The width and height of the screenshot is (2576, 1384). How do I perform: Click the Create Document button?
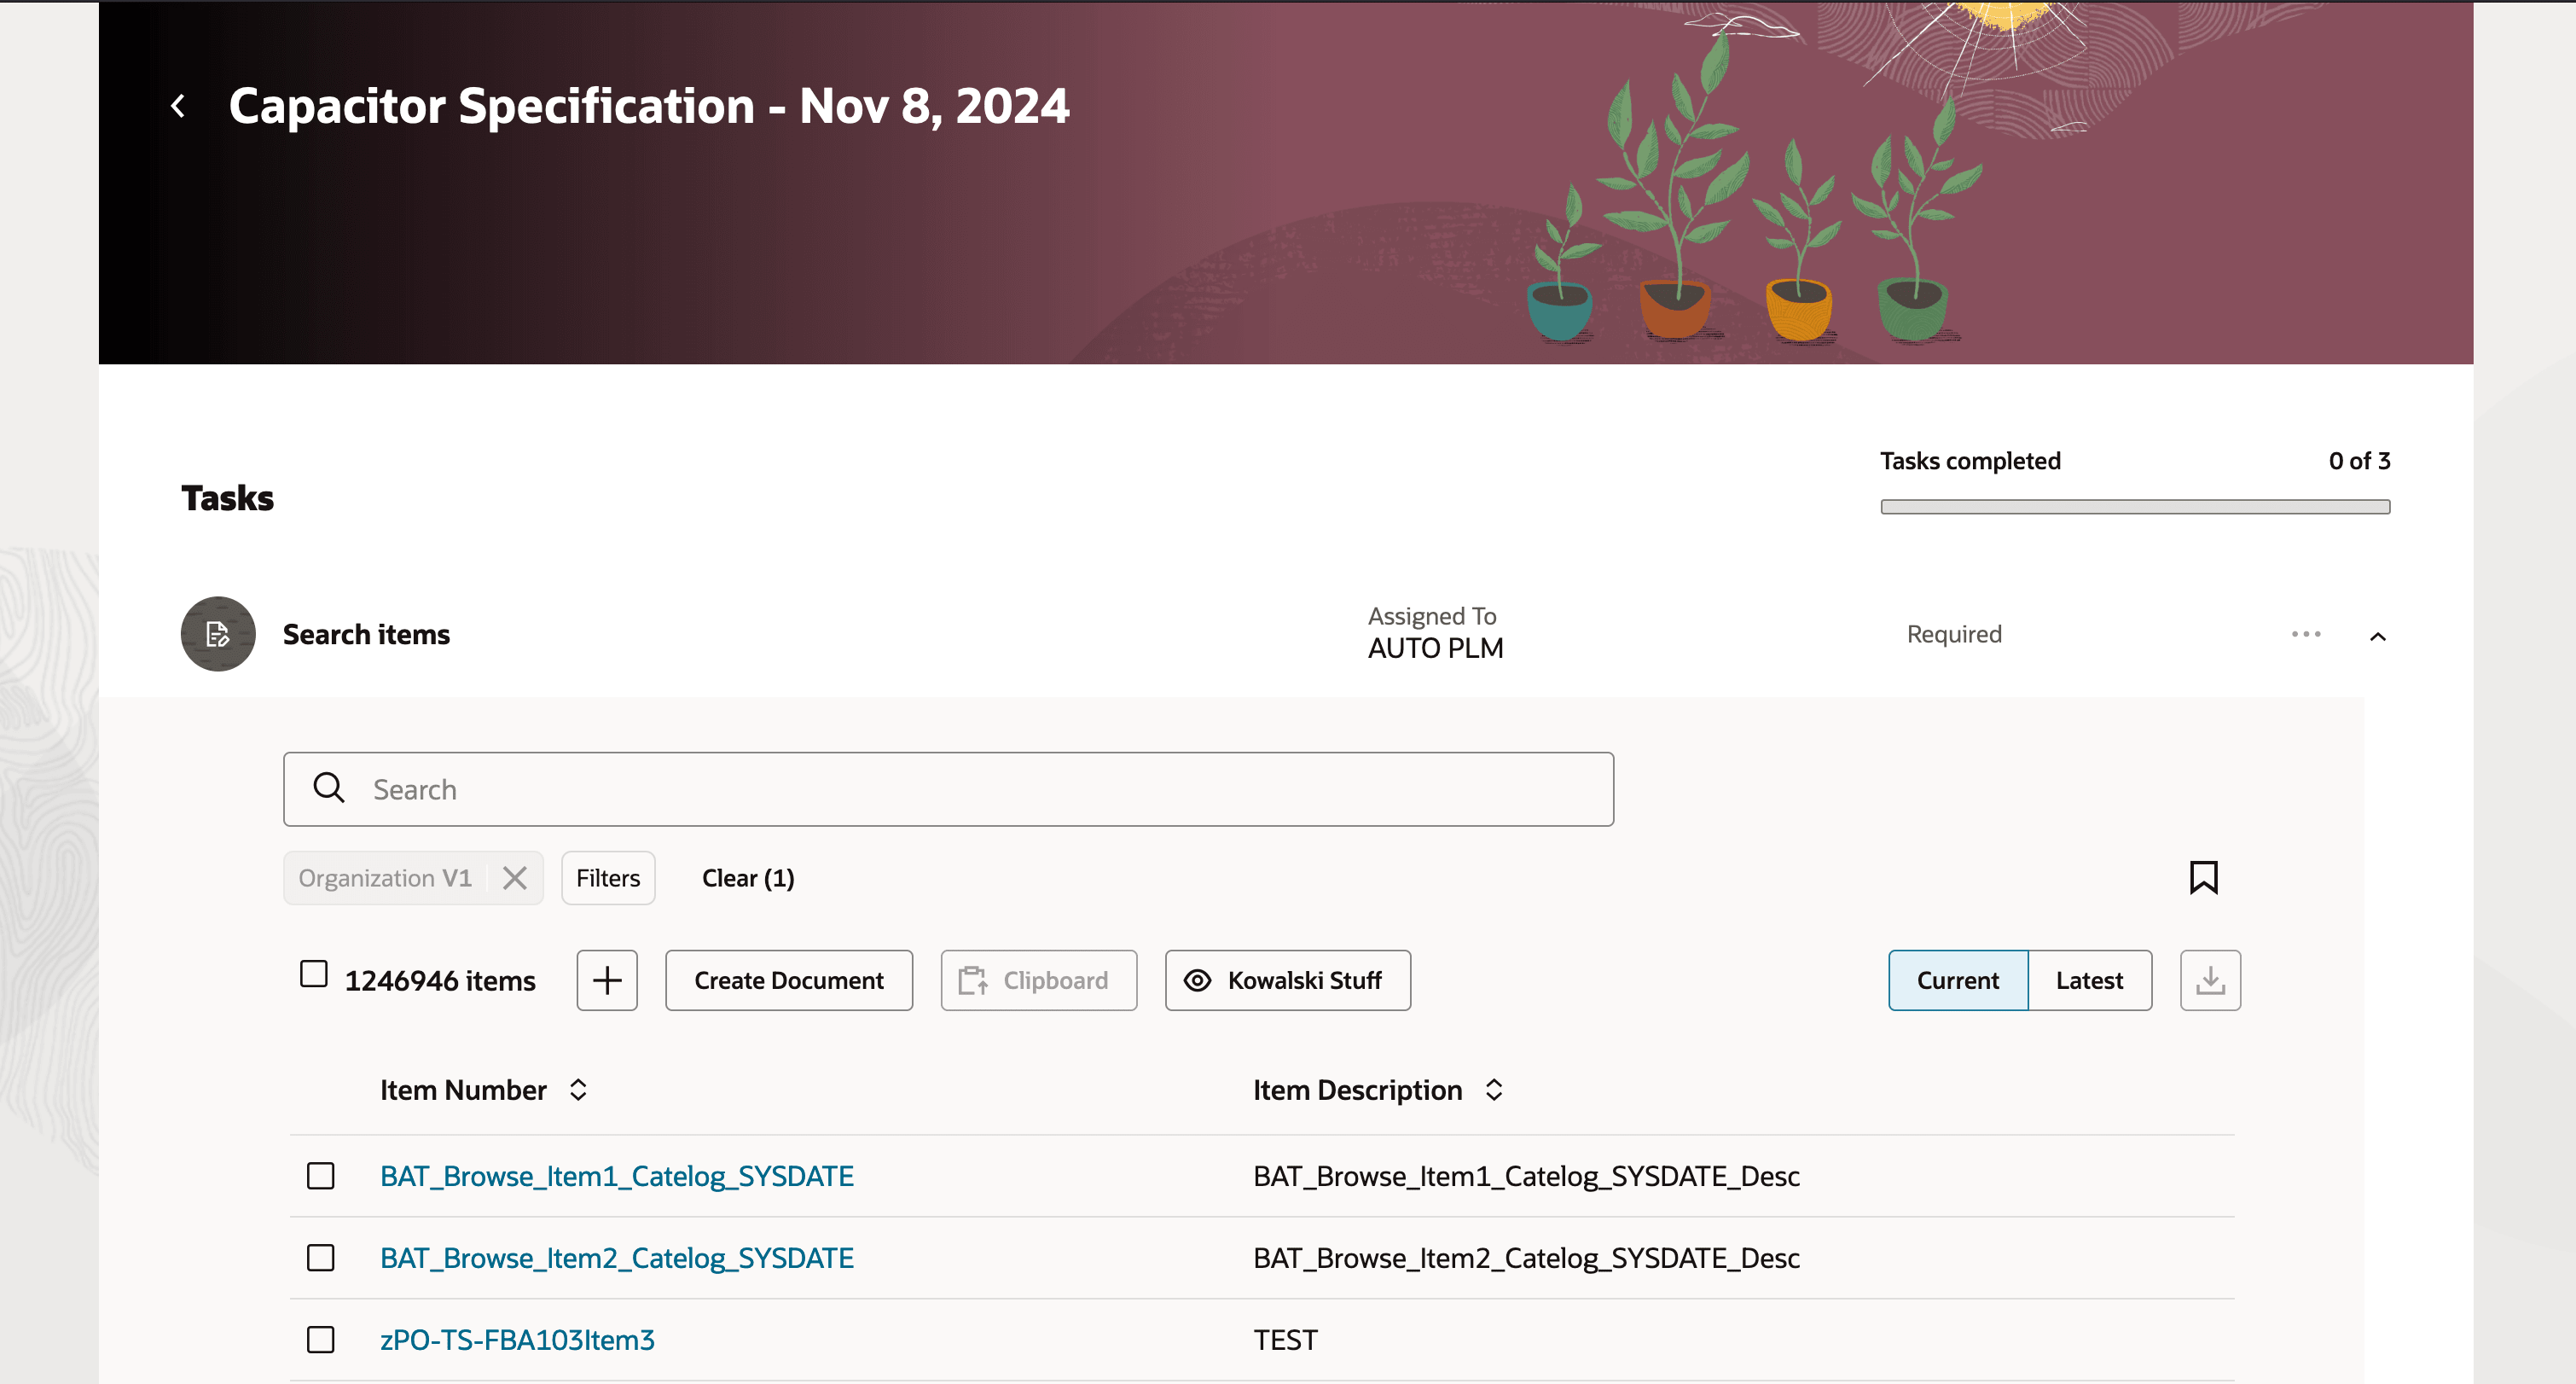(788, 980)
